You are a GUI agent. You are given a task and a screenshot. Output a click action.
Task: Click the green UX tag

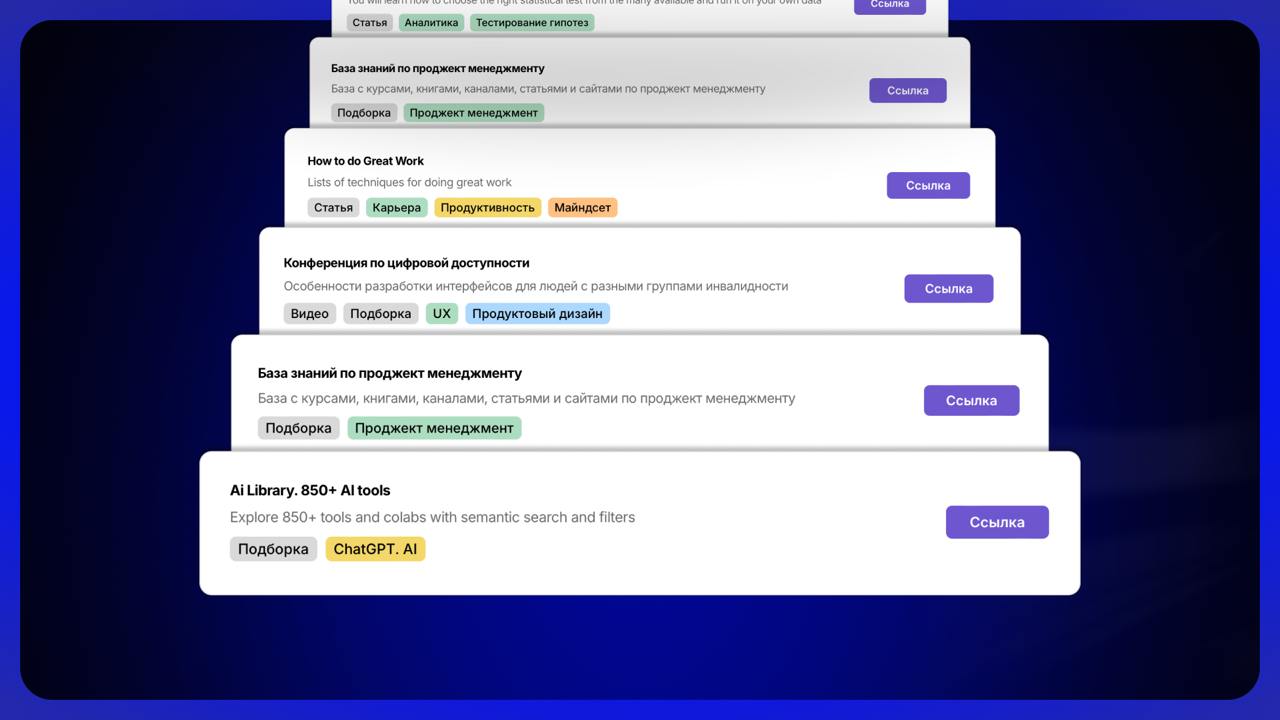[x=441, y=313]
